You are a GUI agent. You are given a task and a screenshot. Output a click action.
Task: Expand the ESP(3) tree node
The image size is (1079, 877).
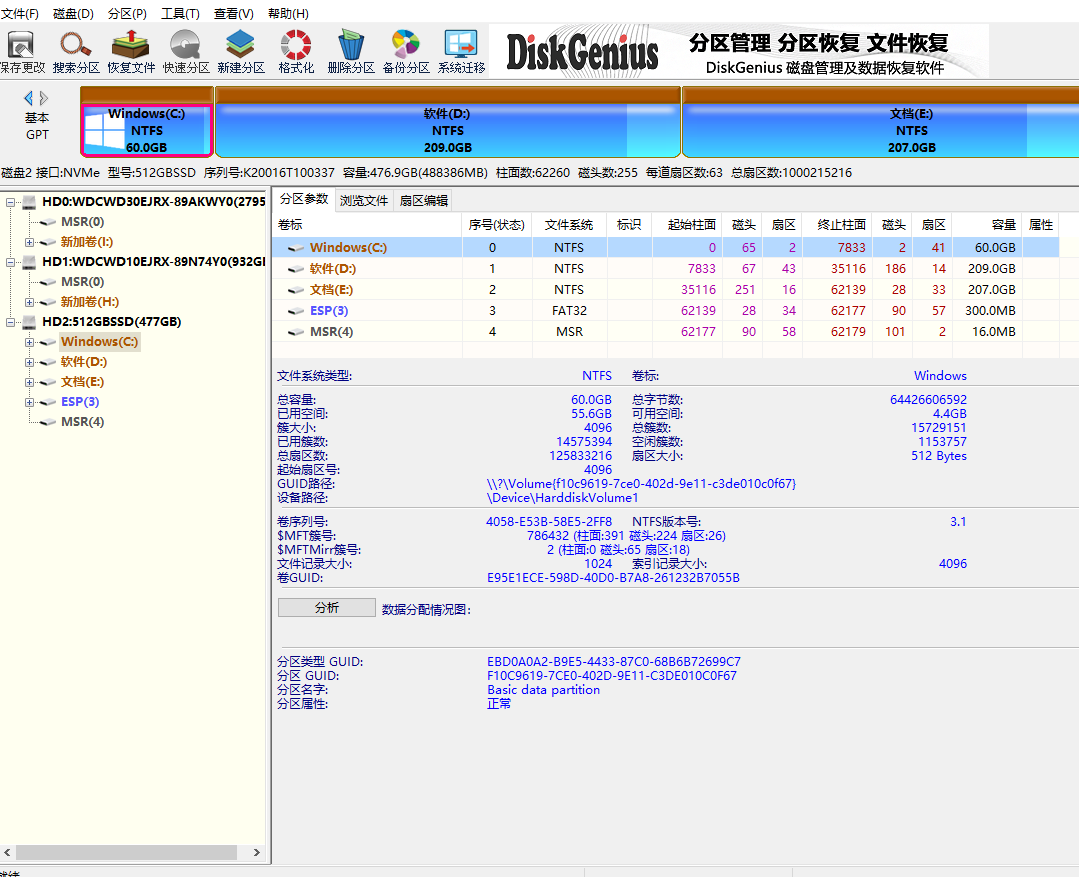[x=30, y=401]
